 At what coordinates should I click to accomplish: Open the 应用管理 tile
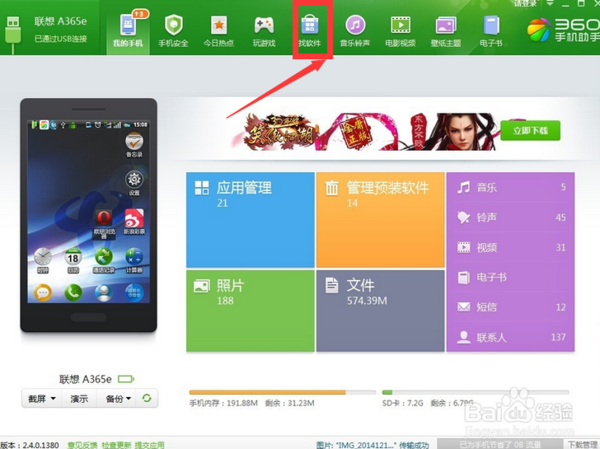(250, 220)
